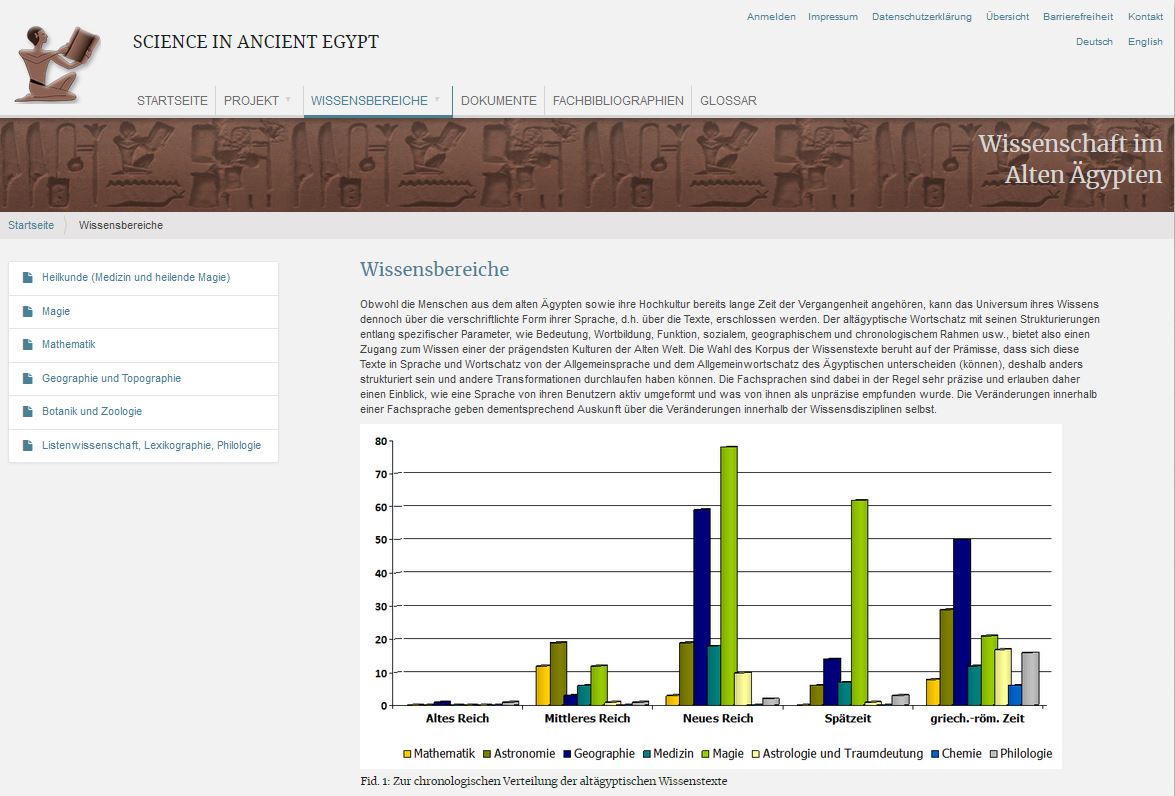
Task: Switch to the STARTSEITE tab
Action: tap(172, 100)
